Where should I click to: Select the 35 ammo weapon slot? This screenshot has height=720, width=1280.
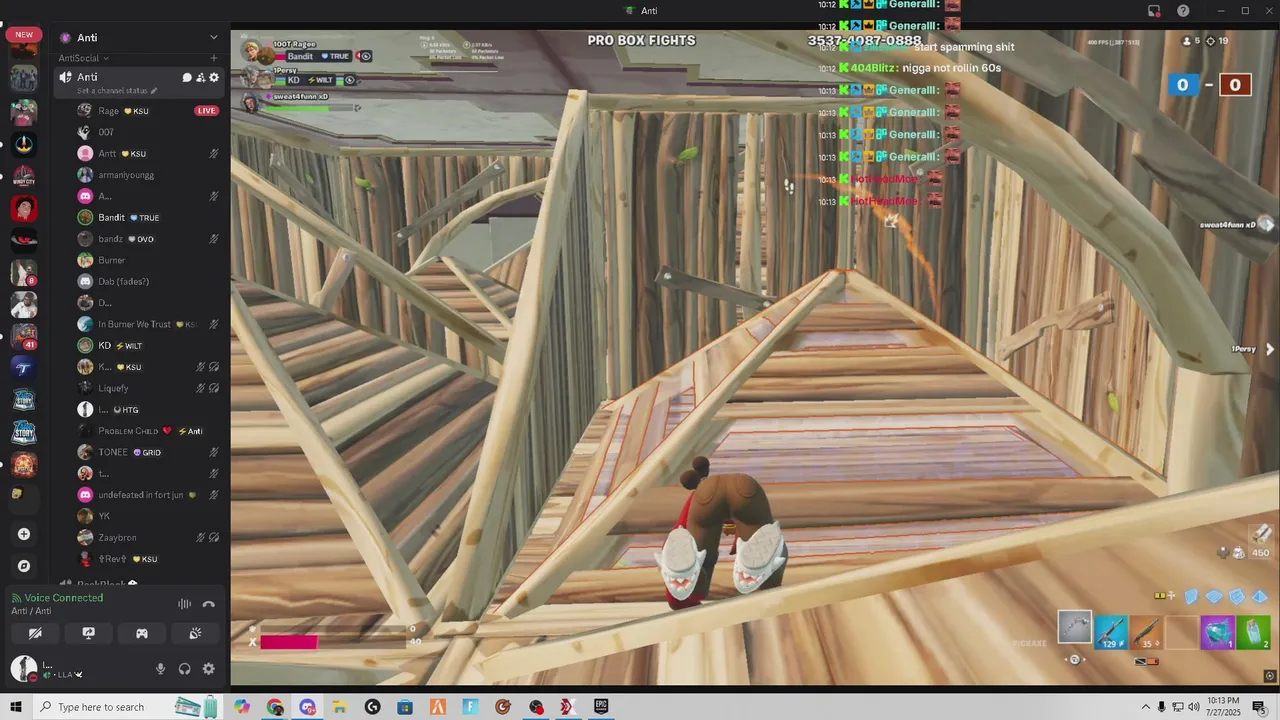click(1146, 632)
